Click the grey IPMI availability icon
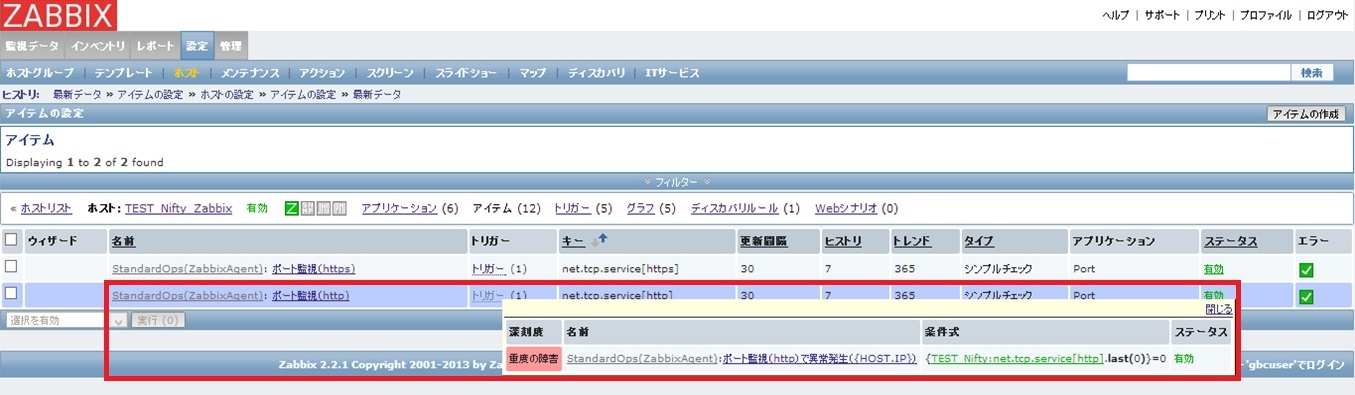The height and width of the screenshot is (395, 1355). 339,208
